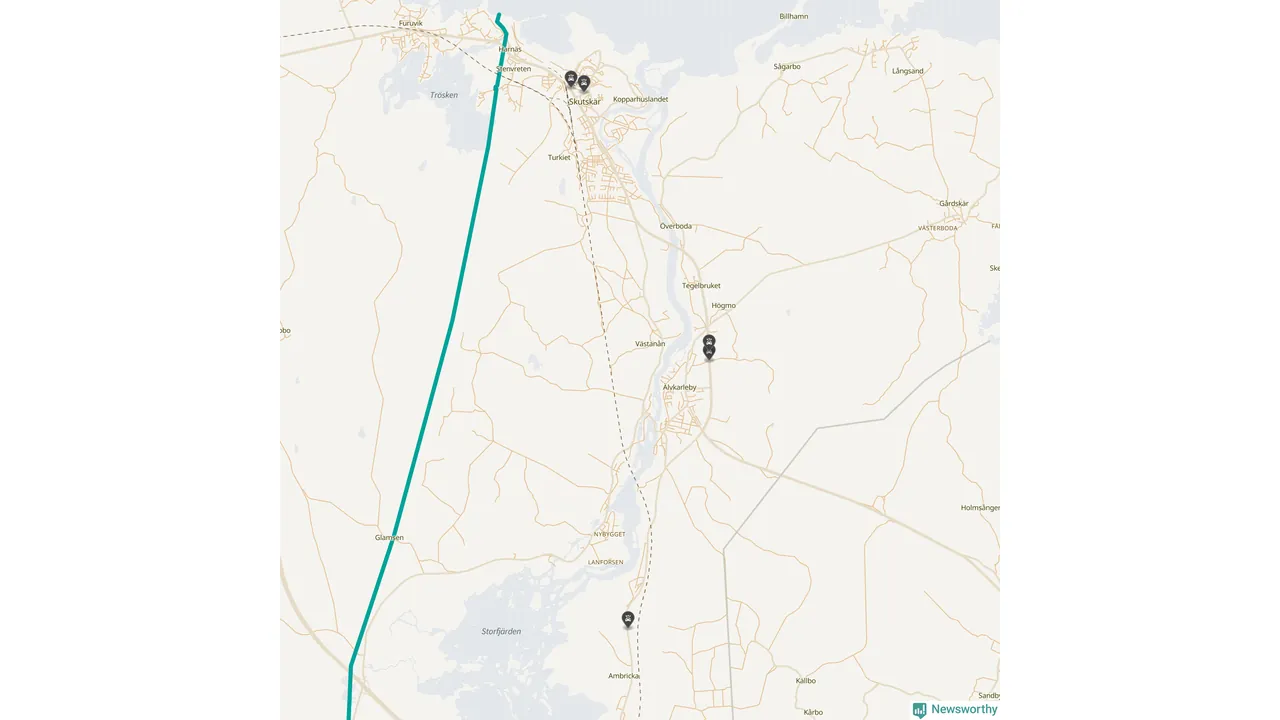Screen dimensions: 1280x720
Task: Click the Långsand place label
Action: coord(908,71)
